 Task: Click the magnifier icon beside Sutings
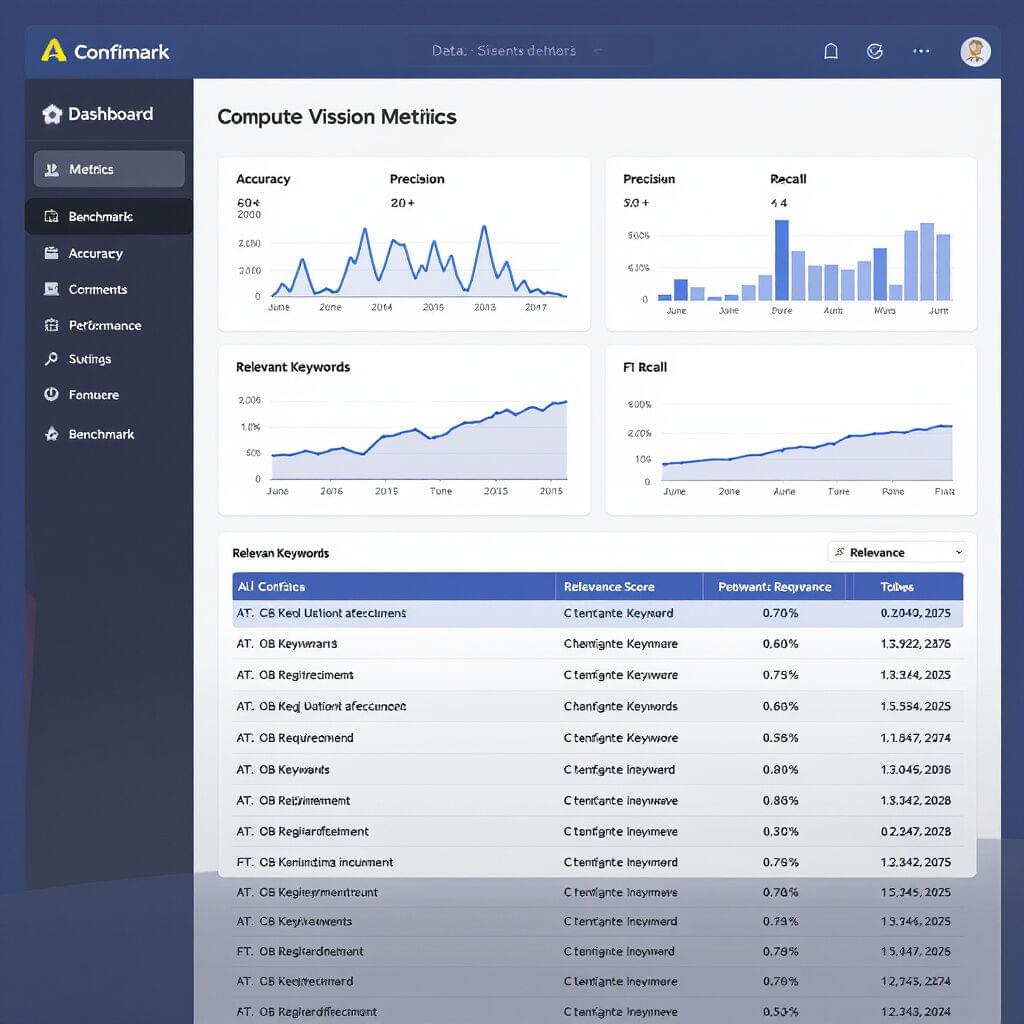coord(52,359)
